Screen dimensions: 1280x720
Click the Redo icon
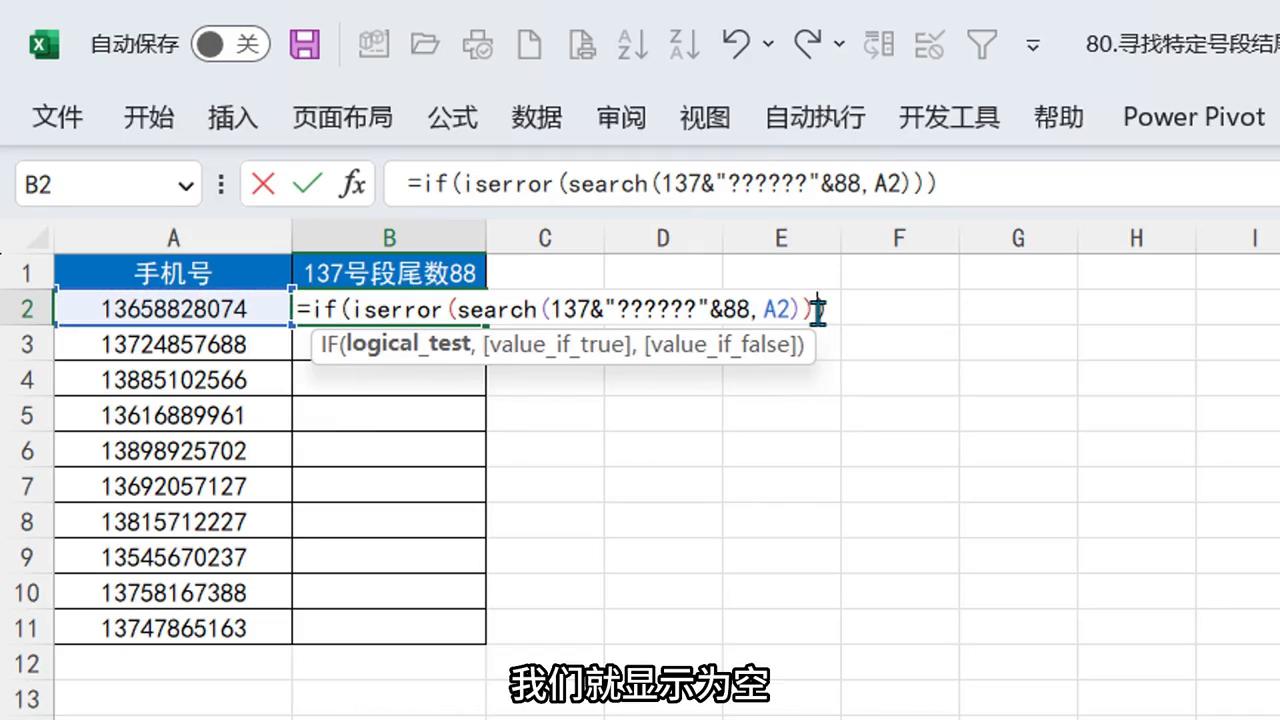[808, 45]
